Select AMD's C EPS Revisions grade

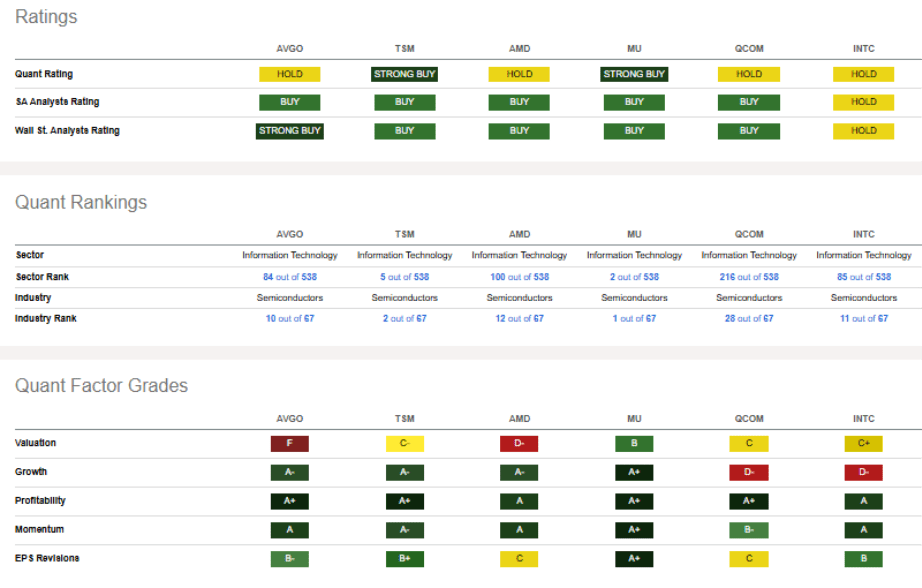click(x=519, y=559)
